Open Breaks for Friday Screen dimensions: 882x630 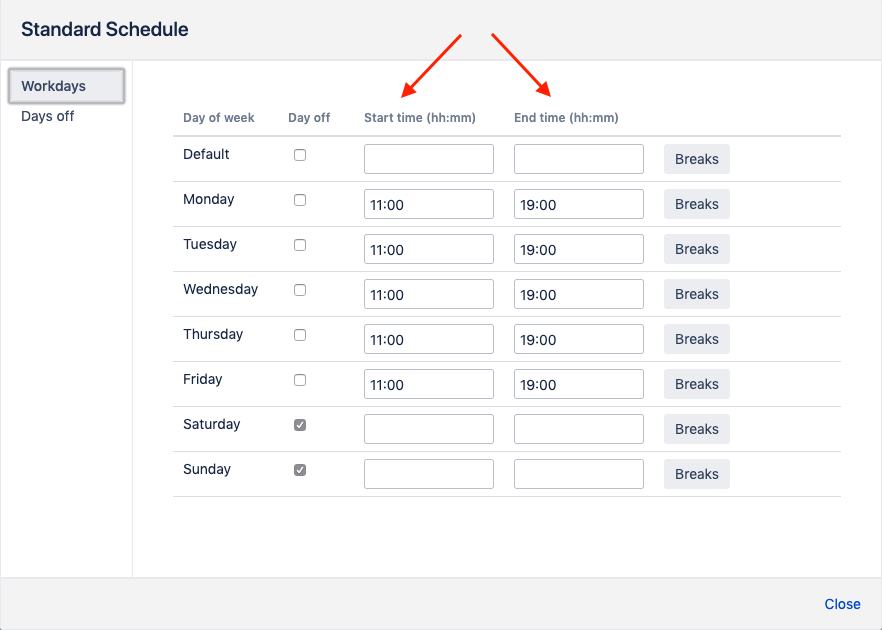(x=696, y=384)
